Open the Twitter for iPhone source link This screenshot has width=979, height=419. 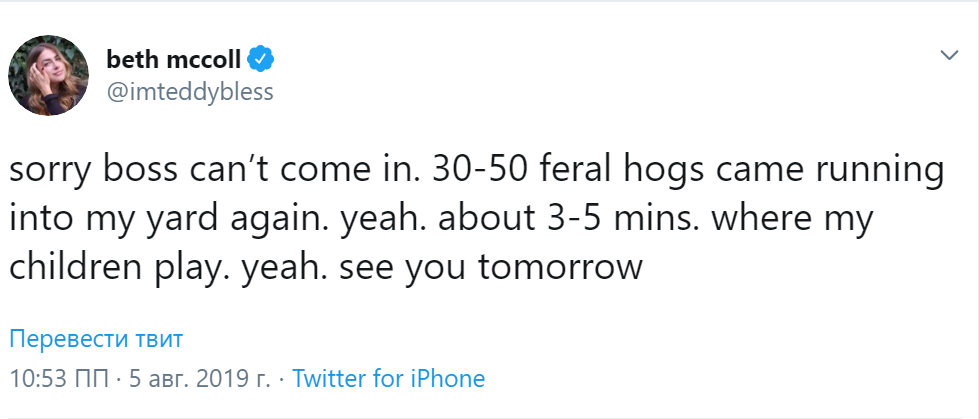click(x=388, y=378)
